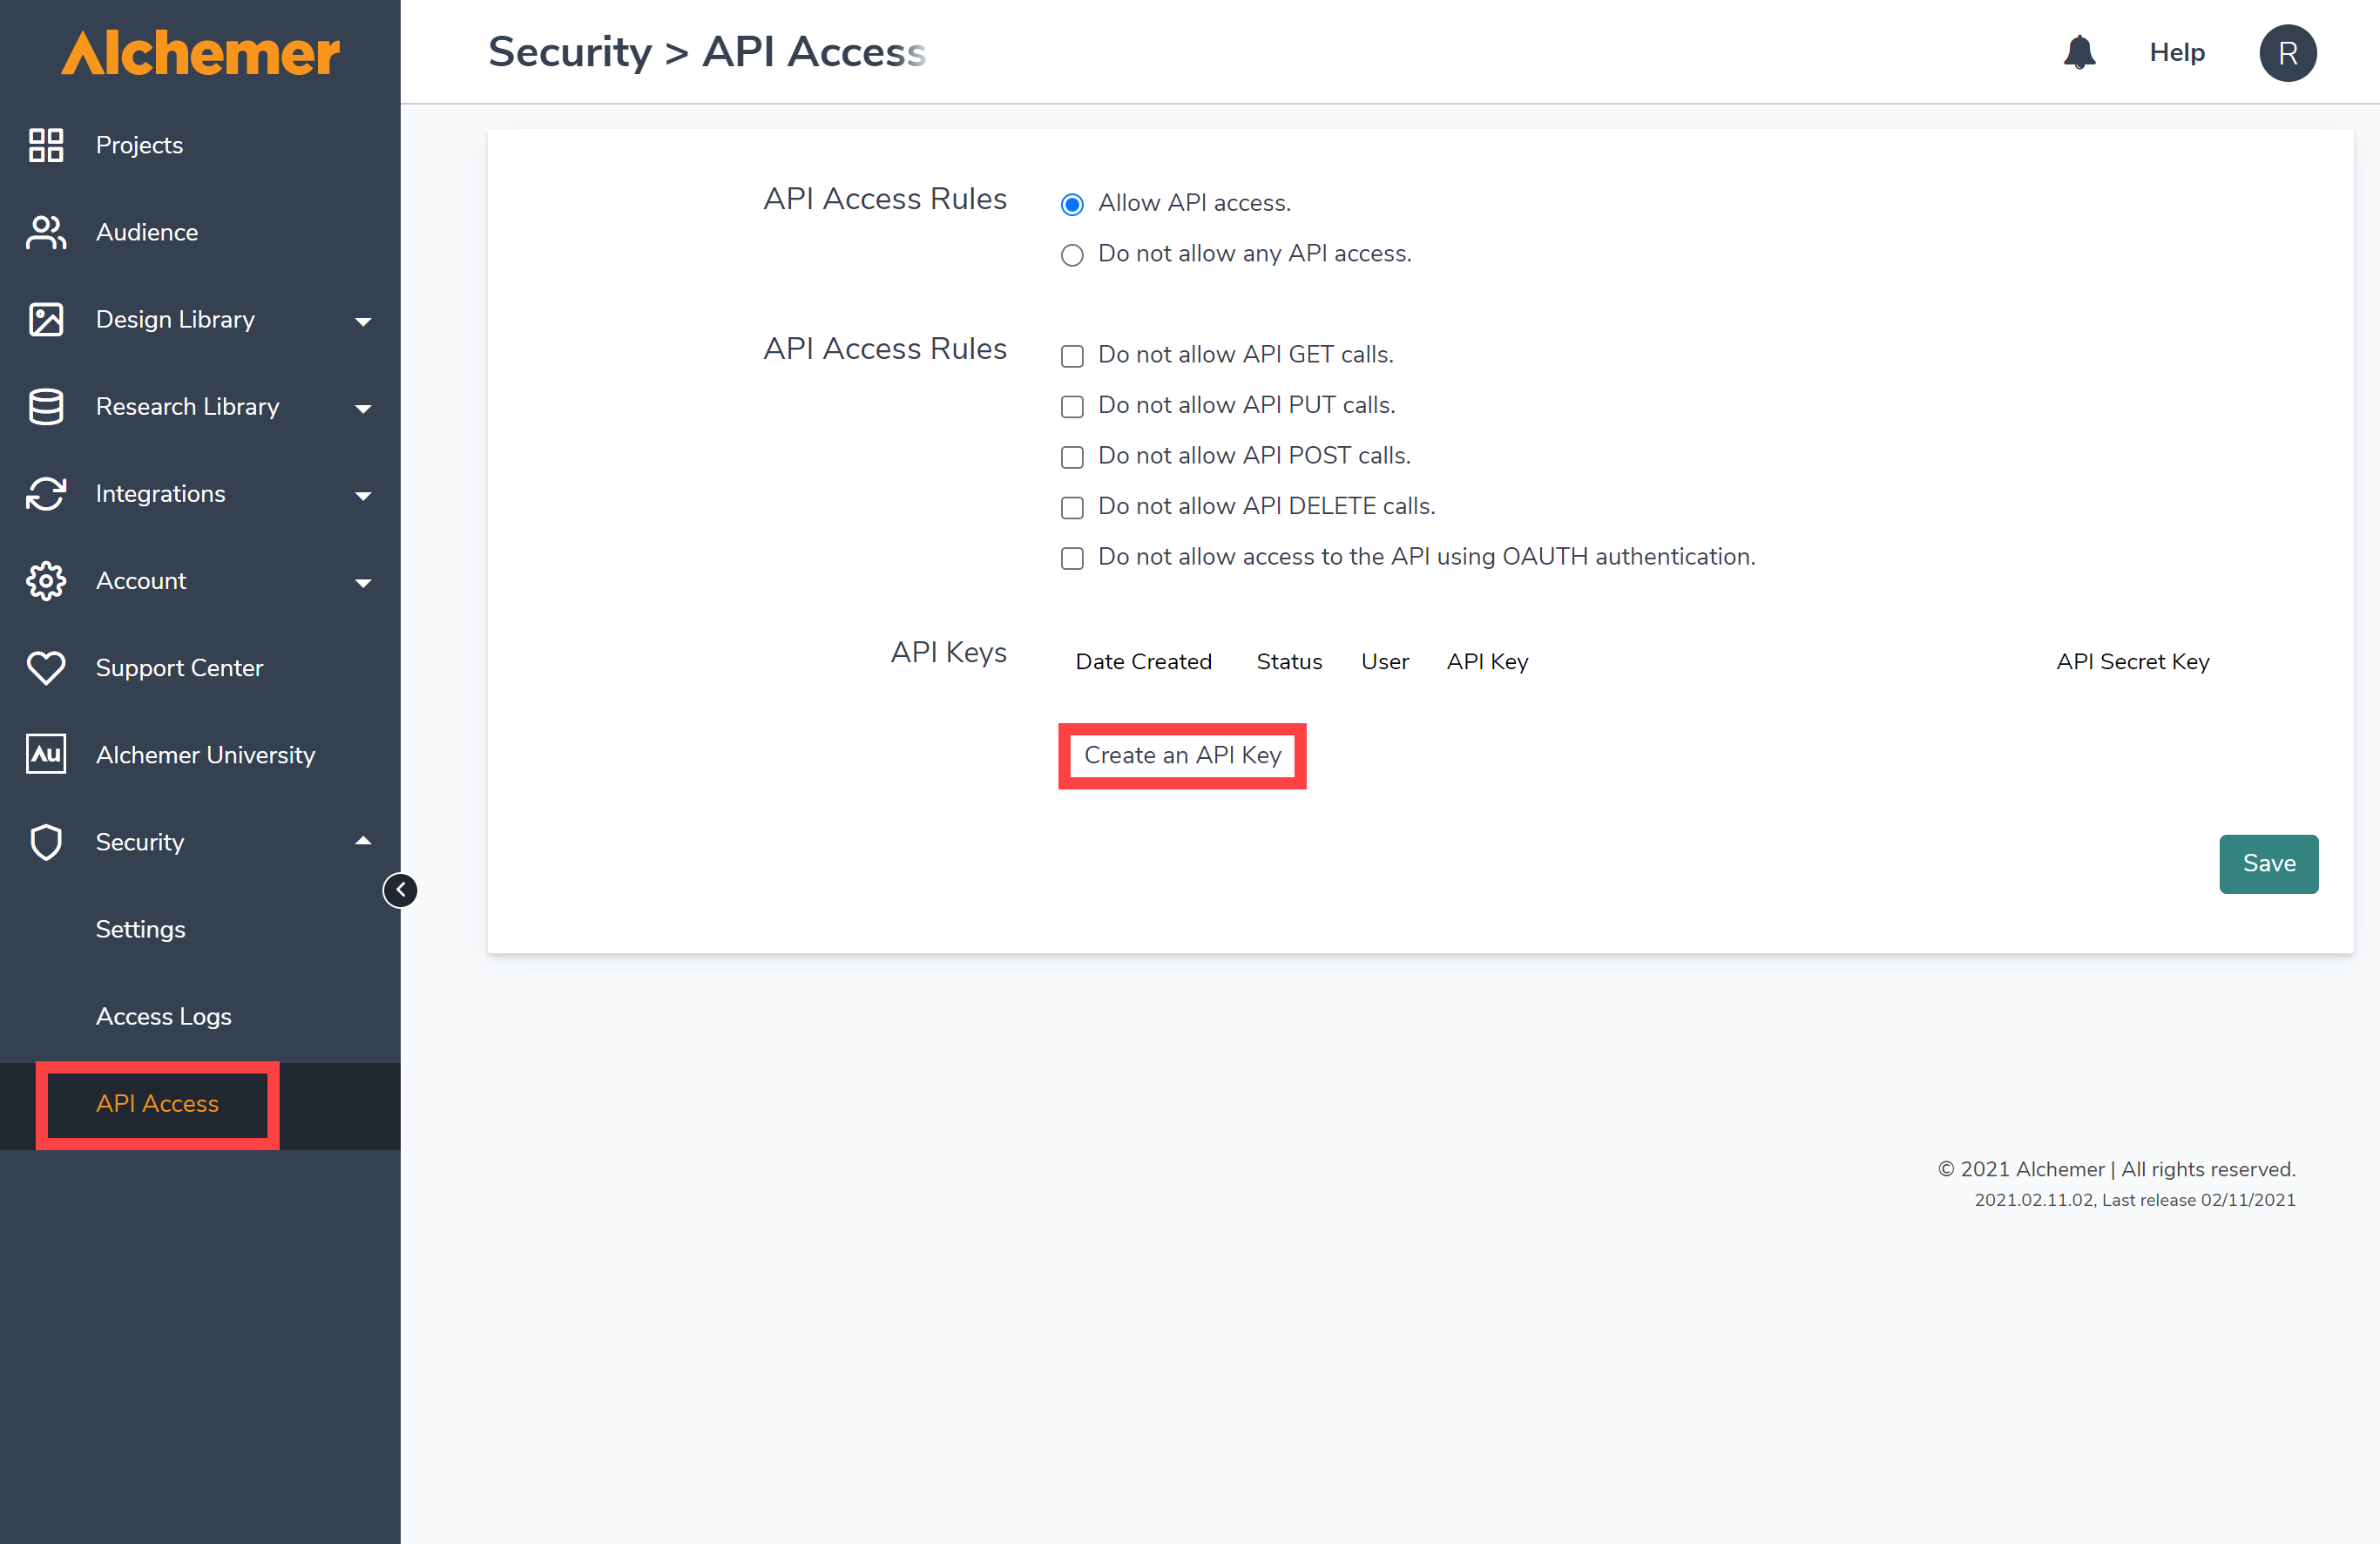Click the Account label
Viewport: 2380px width, 1544px height.
pyautogui.click(x=141, y=580)
